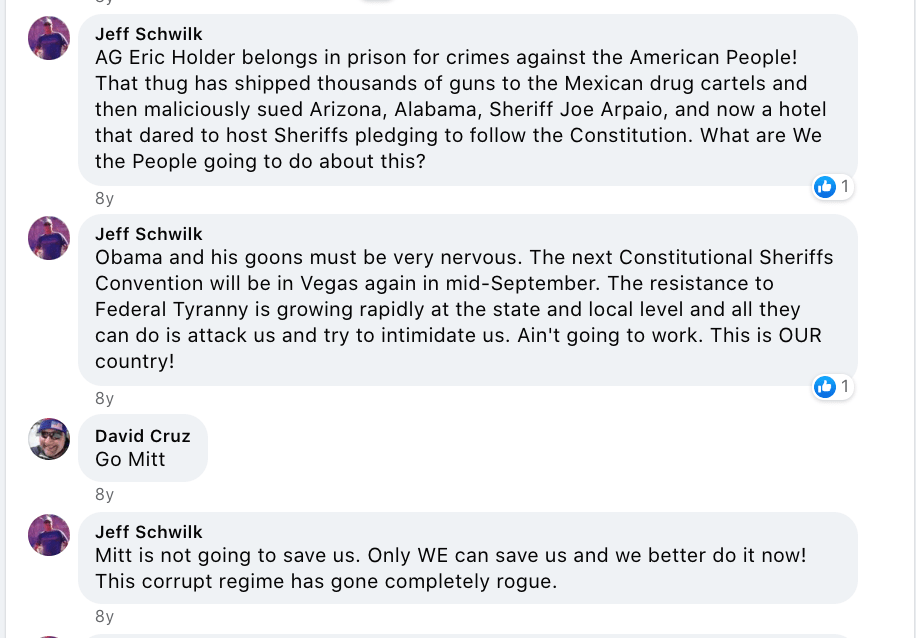The width and height of the screenshot is (916, 638).
Task: Open Jeff Schwilk's avatar beside Eric Holder comment
Action: pyautogui.click(x=49, y=38)
